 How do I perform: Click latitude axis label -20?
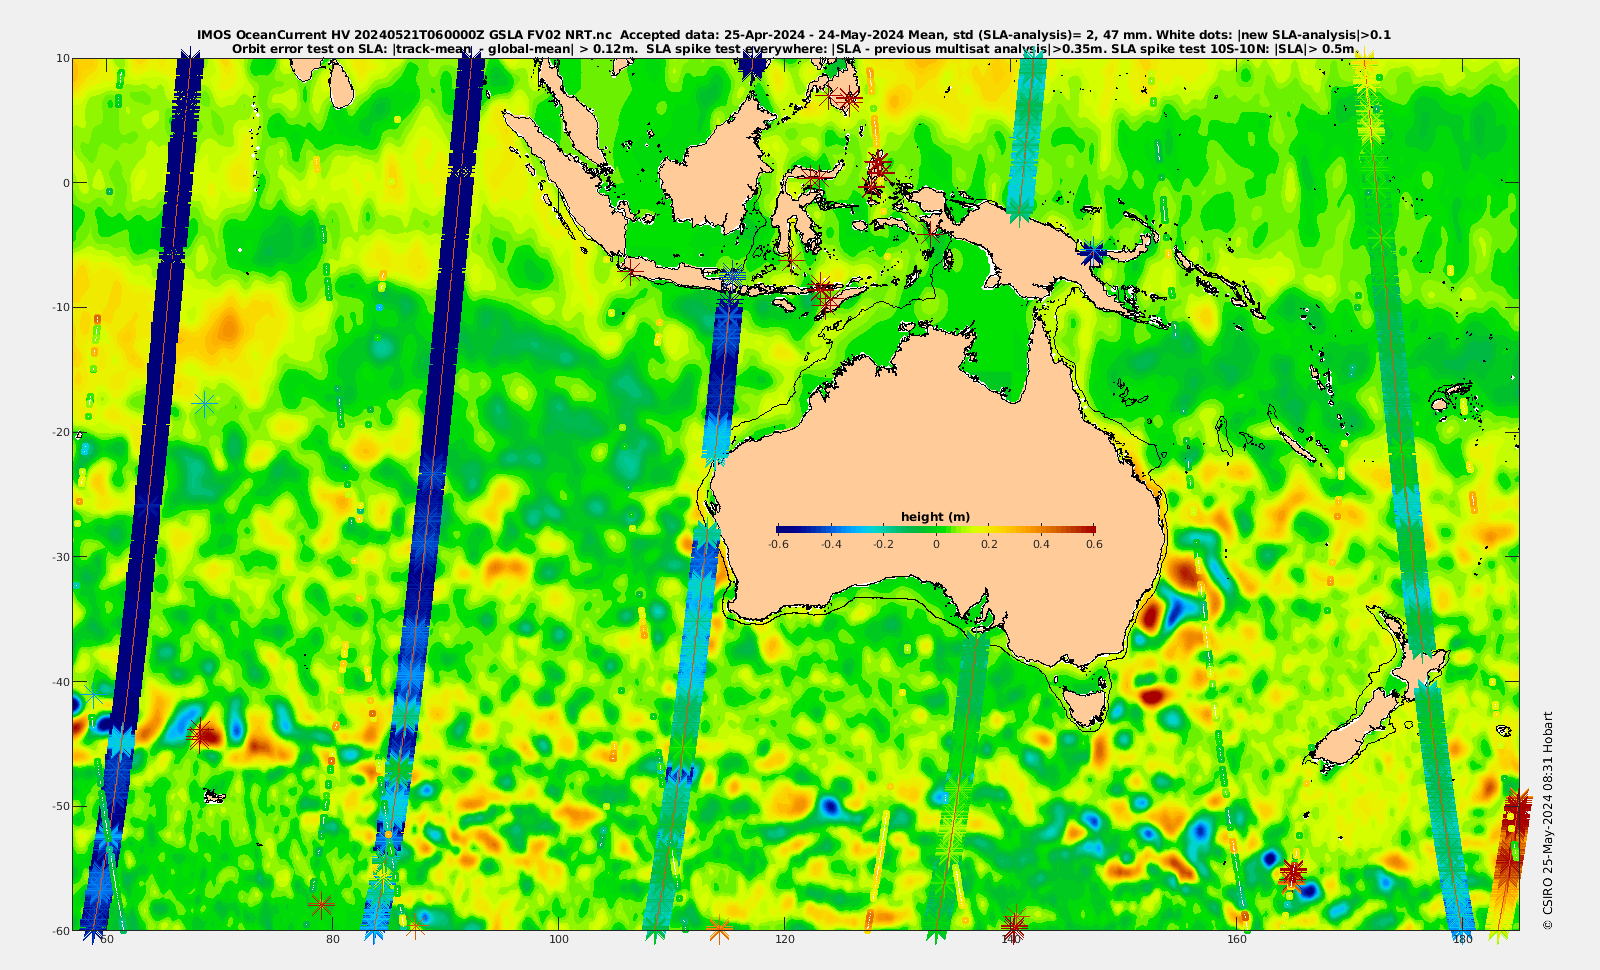coord(61,432)
